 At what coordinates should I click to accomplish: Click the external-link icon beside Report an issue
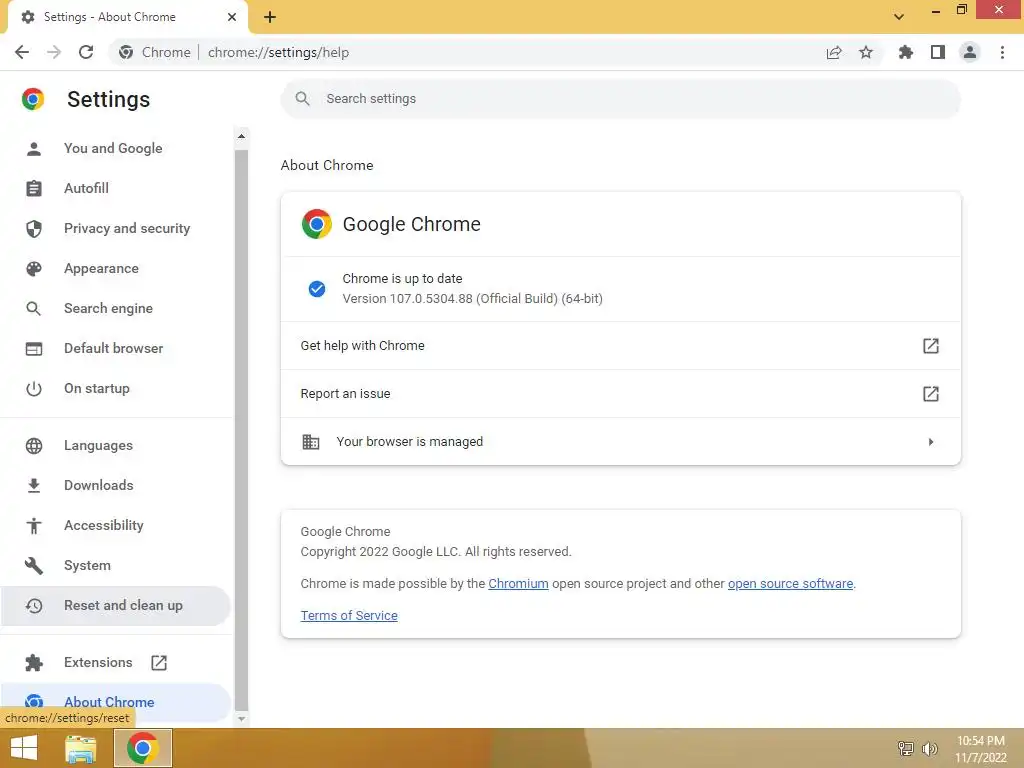tap(931, 394)
